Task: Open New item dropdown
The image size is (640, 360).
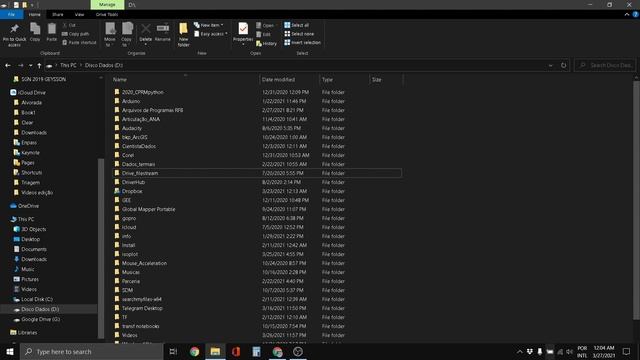Action: (x=209, y=25)
